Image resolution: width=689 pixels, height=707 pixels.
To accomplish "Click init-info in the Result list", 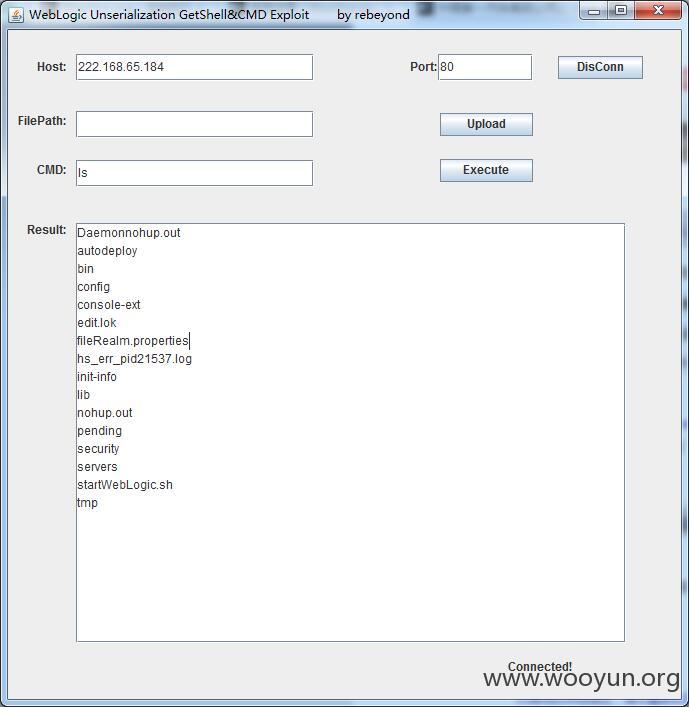I will coord(97,377).
